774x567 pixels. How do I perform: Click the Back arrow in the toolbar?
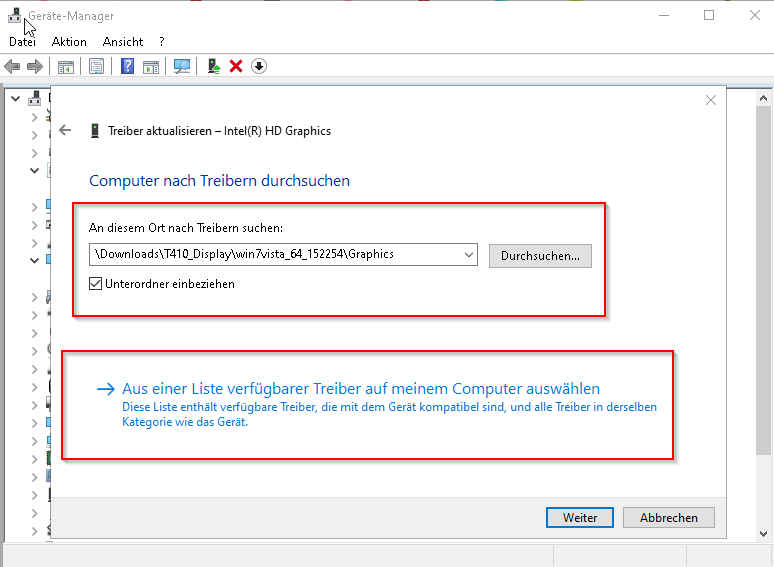[12, 66]
